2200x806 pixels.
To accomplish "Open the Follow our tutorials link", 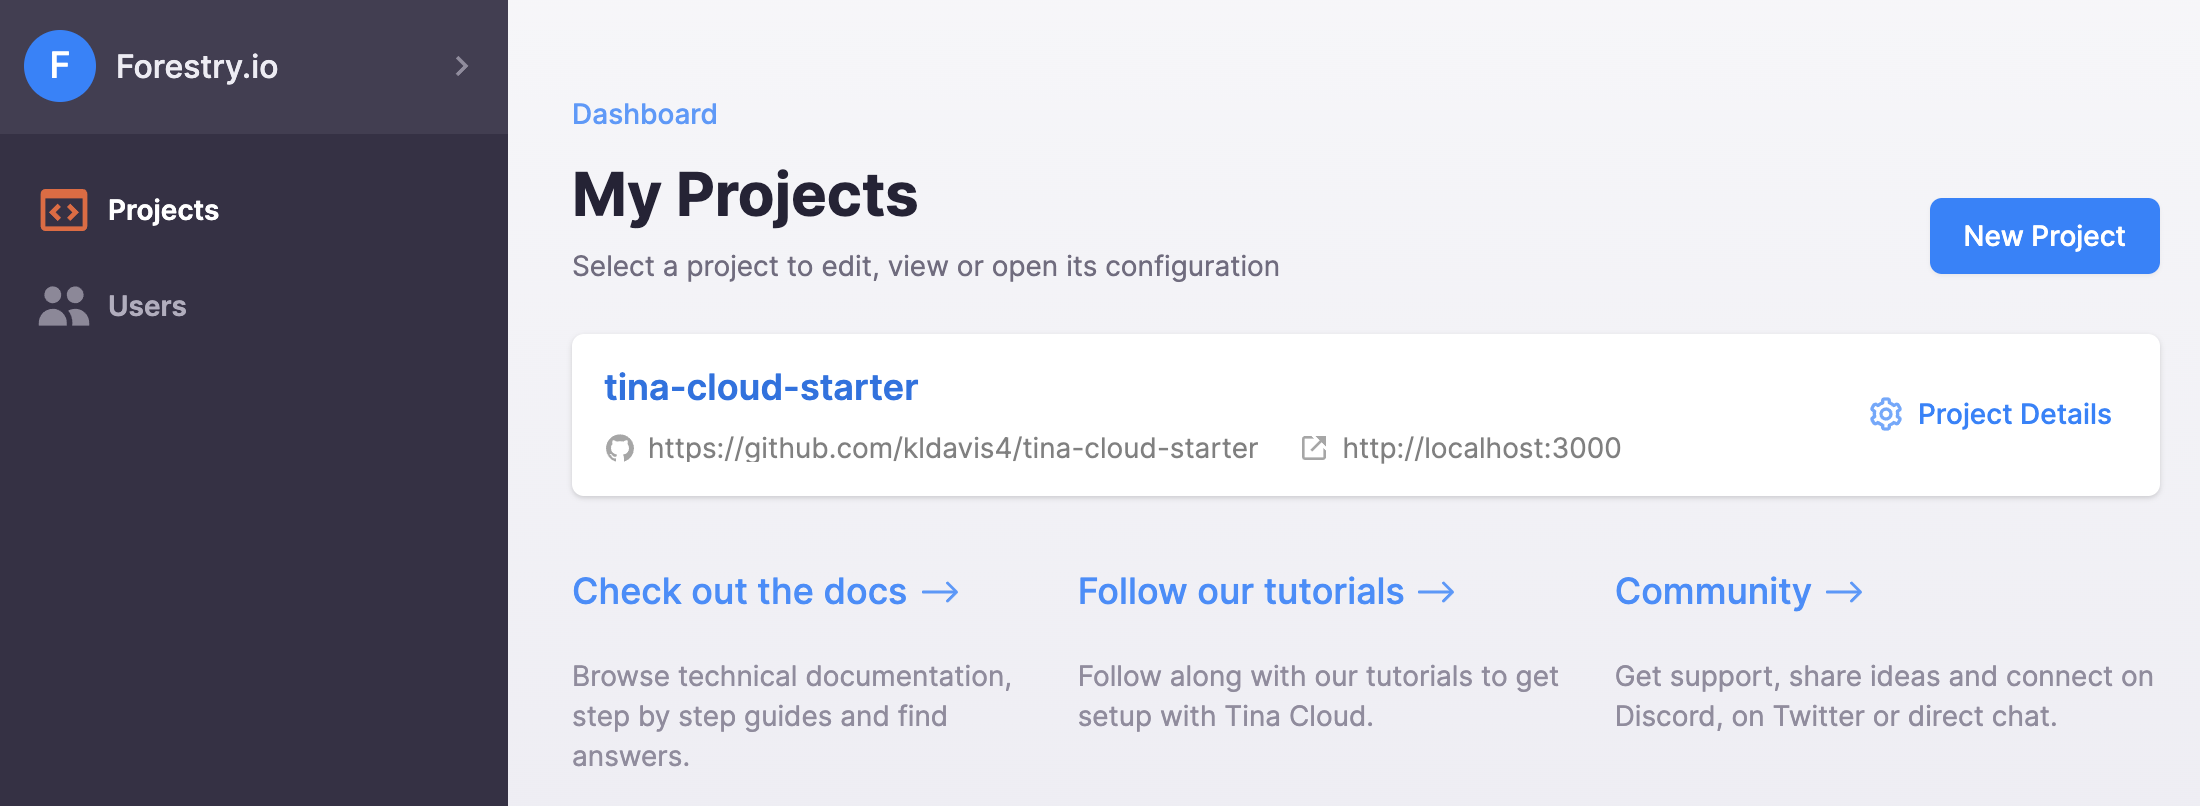I will click(1240, 591).
